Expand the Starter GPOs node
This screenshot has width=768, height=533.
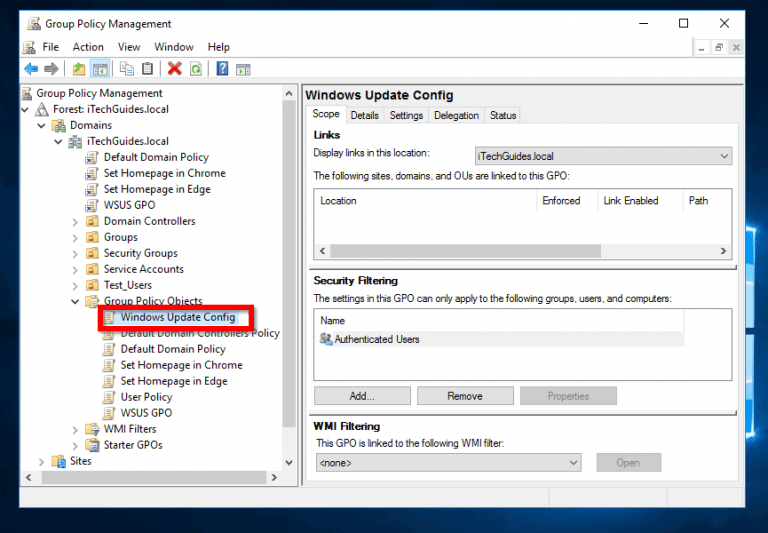click(x=75, y=446)
